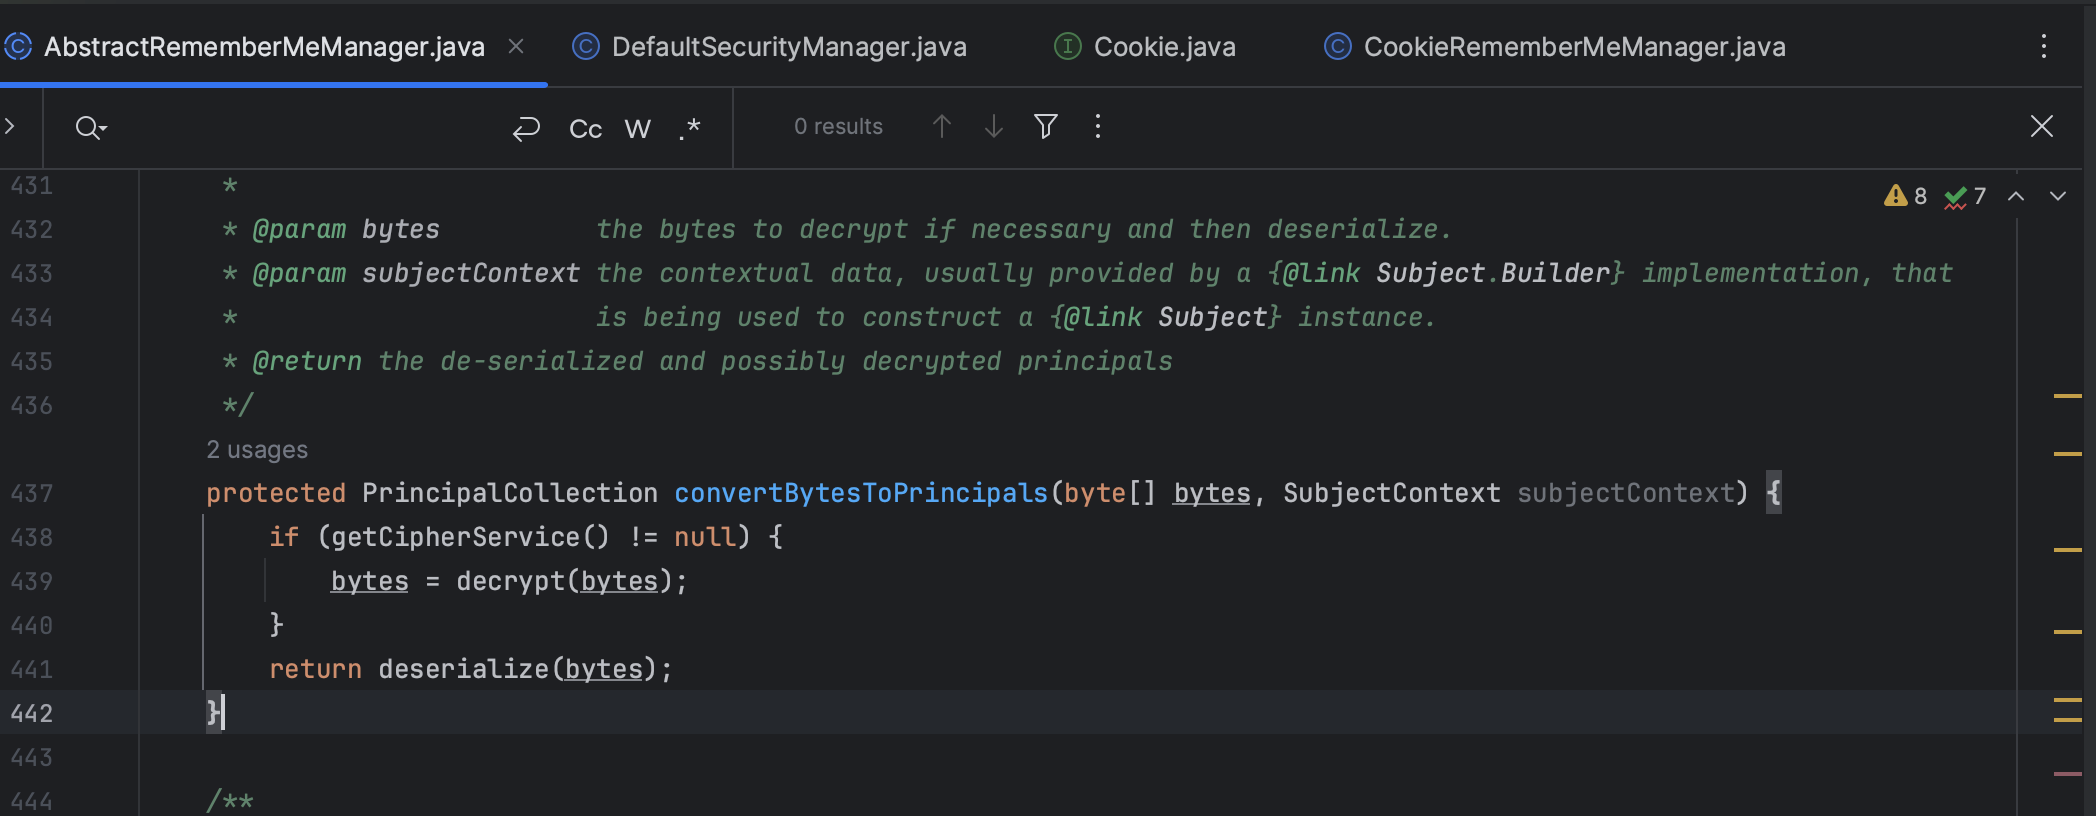
Task: Insert new line in search field
Action: coord(526,128)
